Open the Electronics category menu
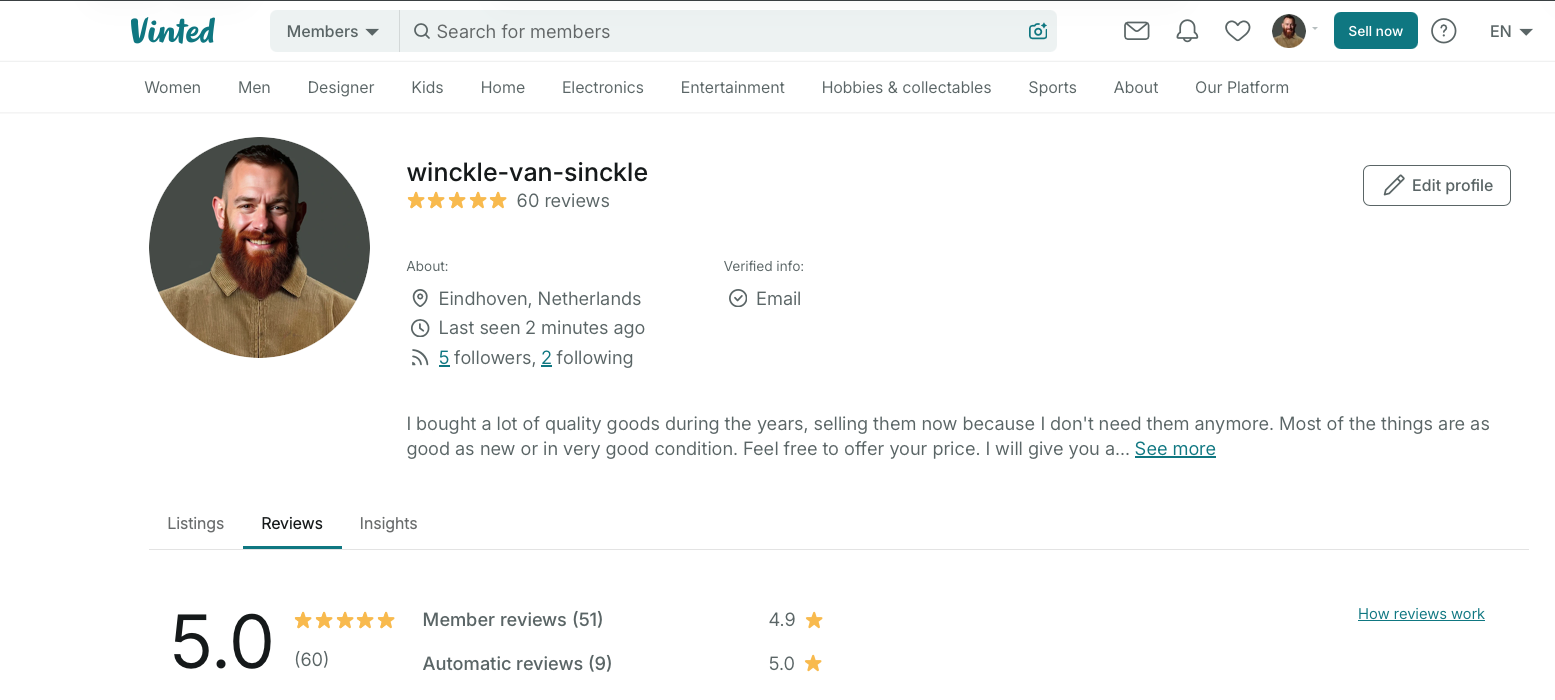 tap(602, 87)
